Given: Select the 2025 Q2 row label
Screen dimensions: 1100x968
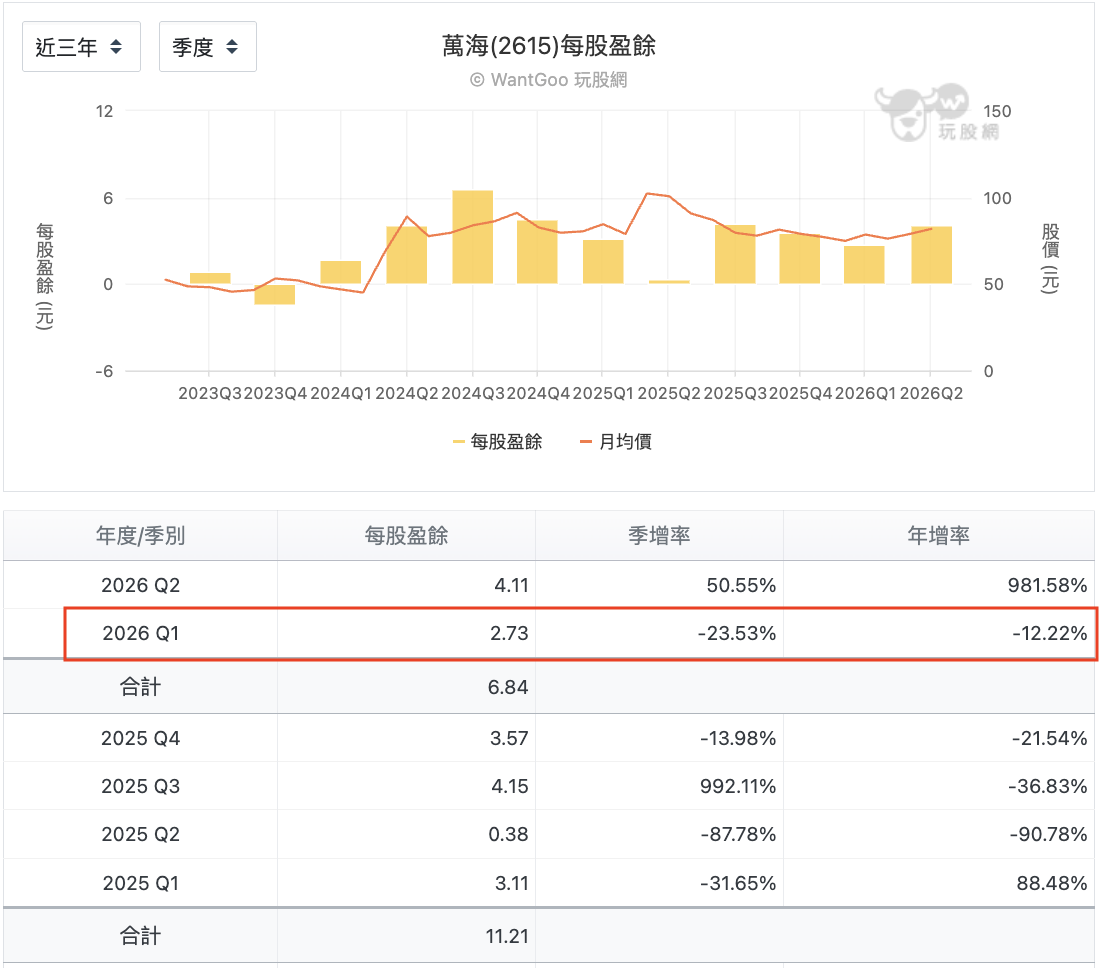Looking at the screenshot, I should (x=140, y=834).
